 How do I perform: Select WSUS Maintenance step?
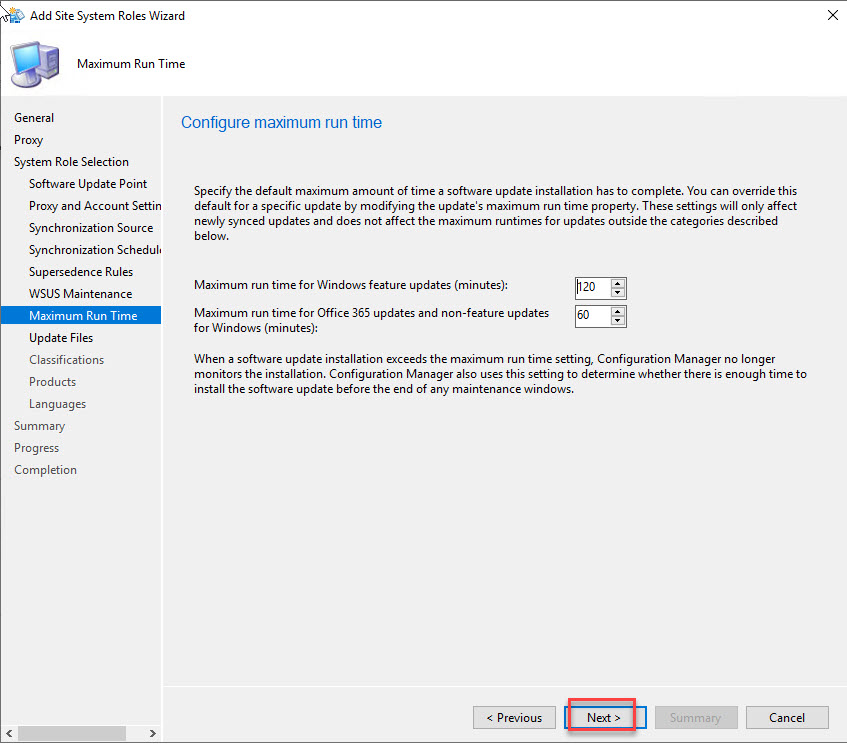point(80,294)
